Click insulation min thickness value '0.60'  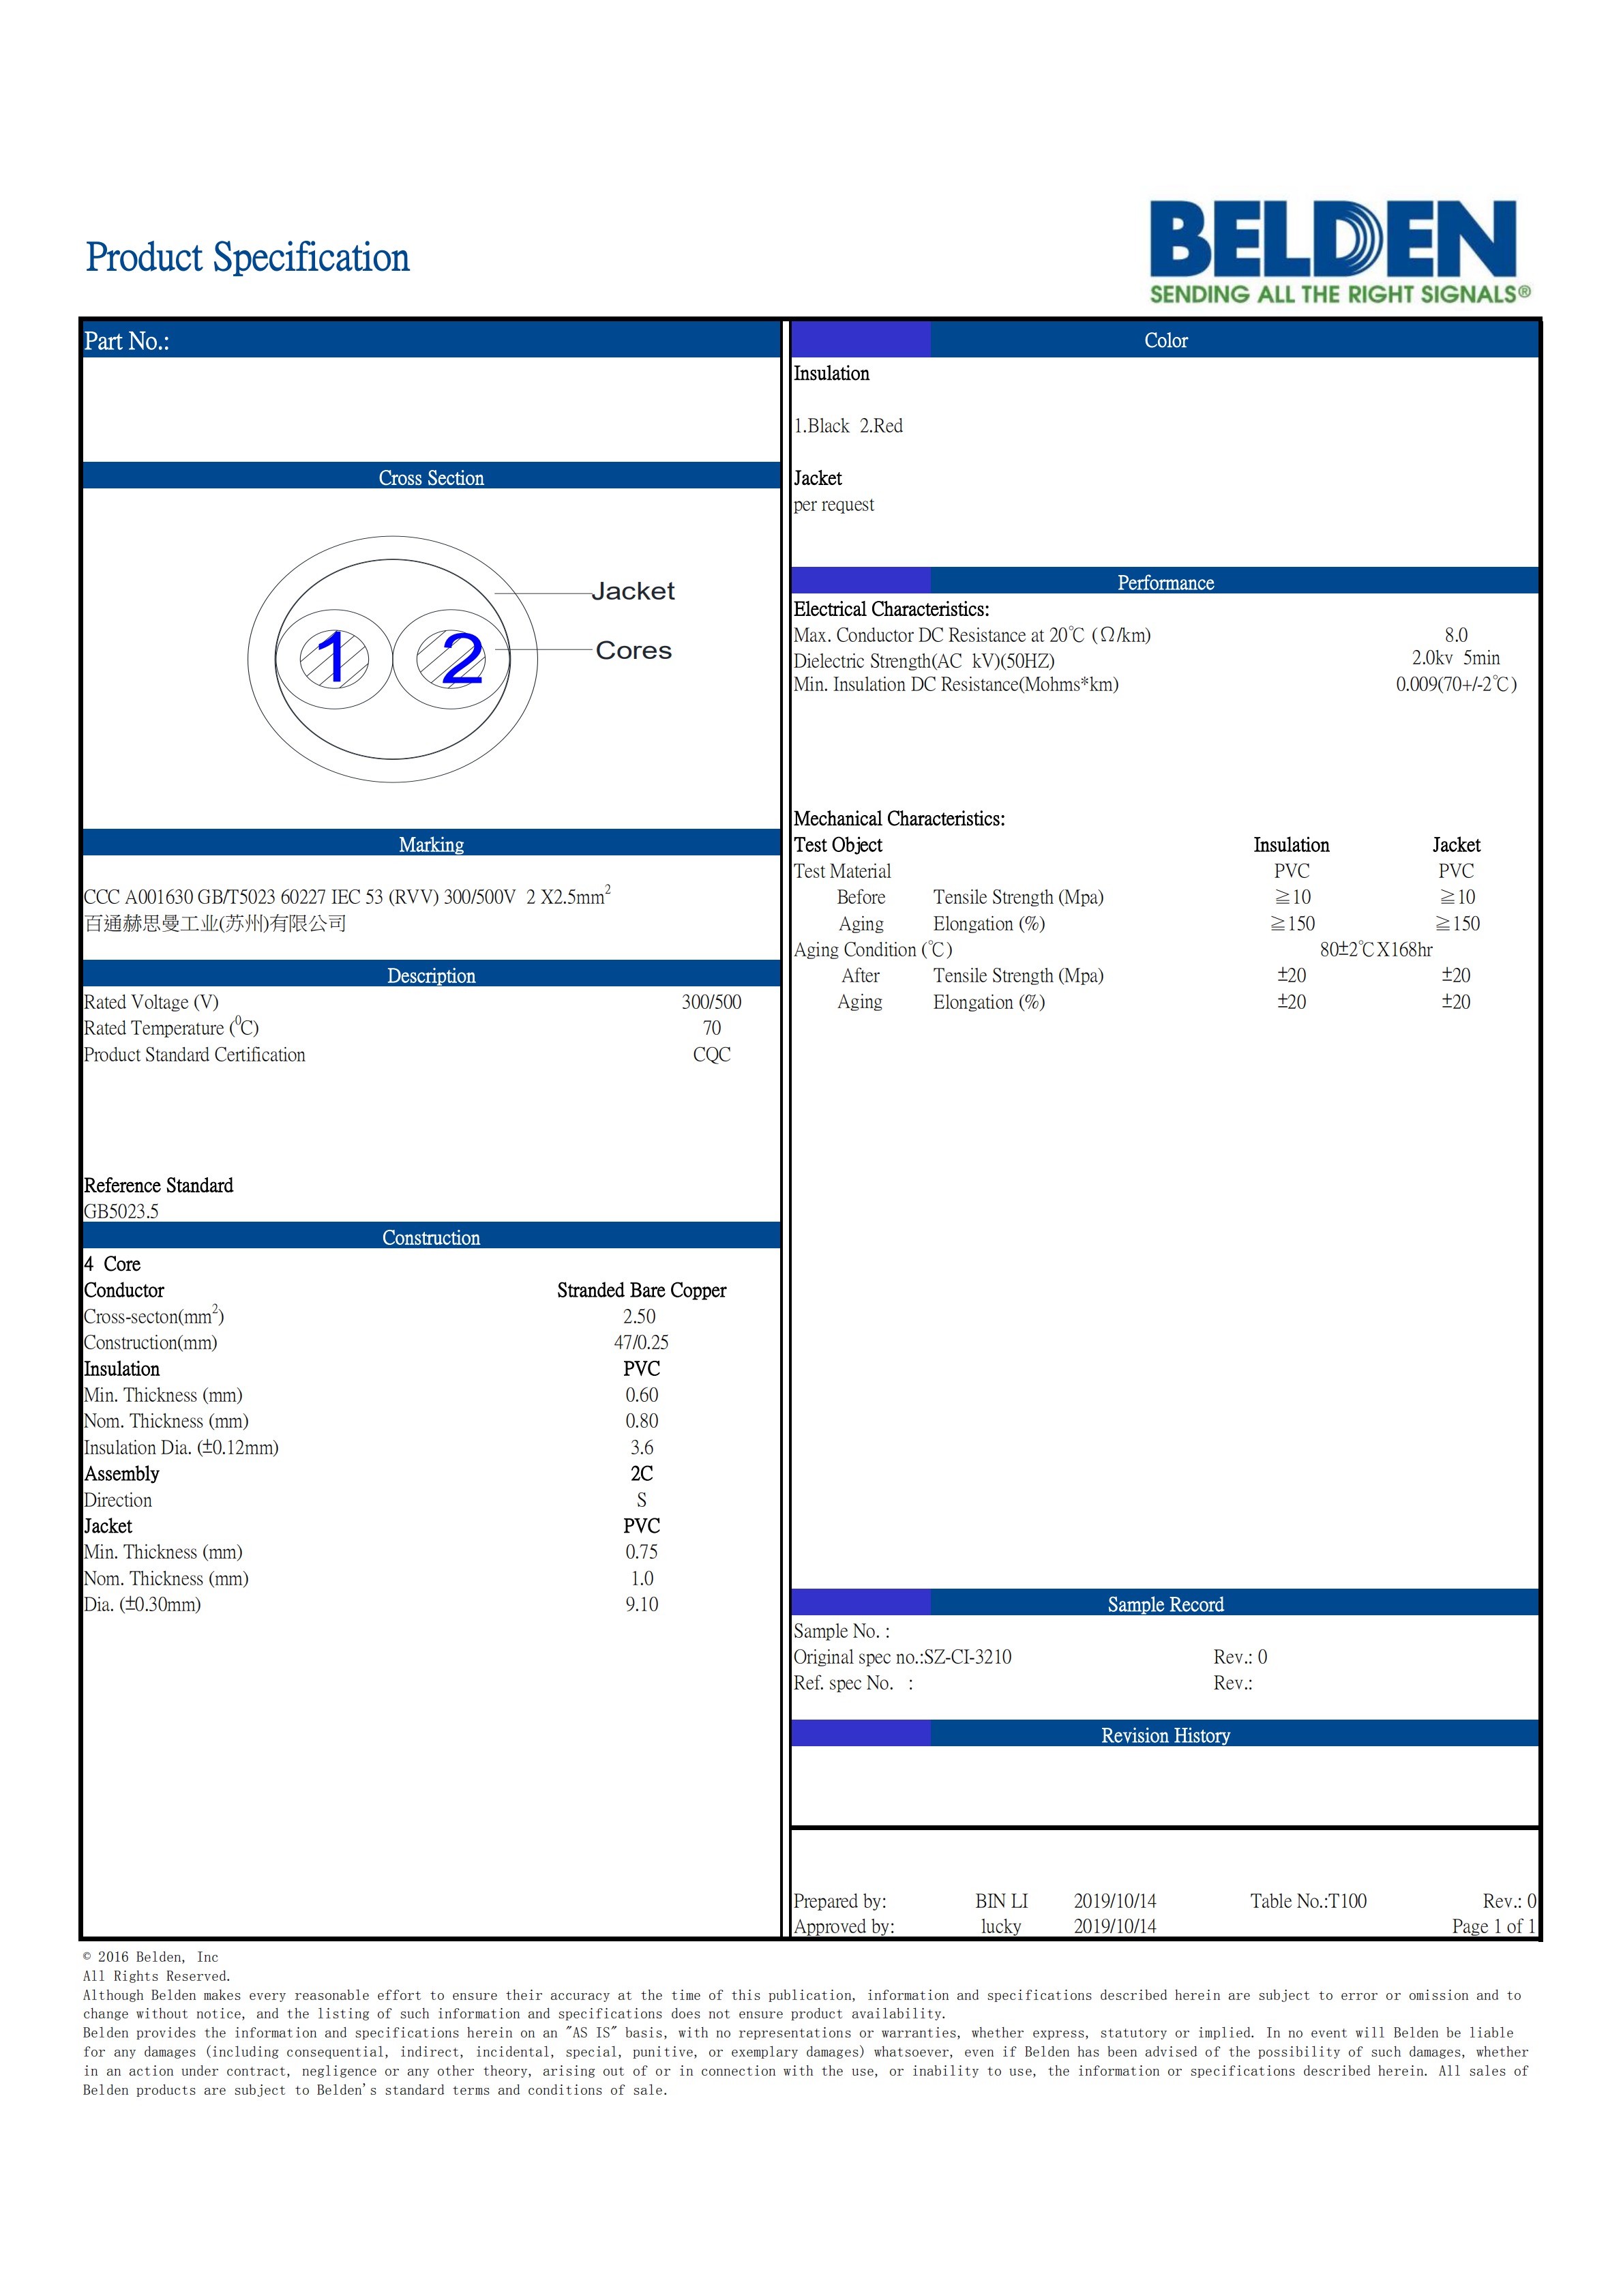pos(642,1395)
